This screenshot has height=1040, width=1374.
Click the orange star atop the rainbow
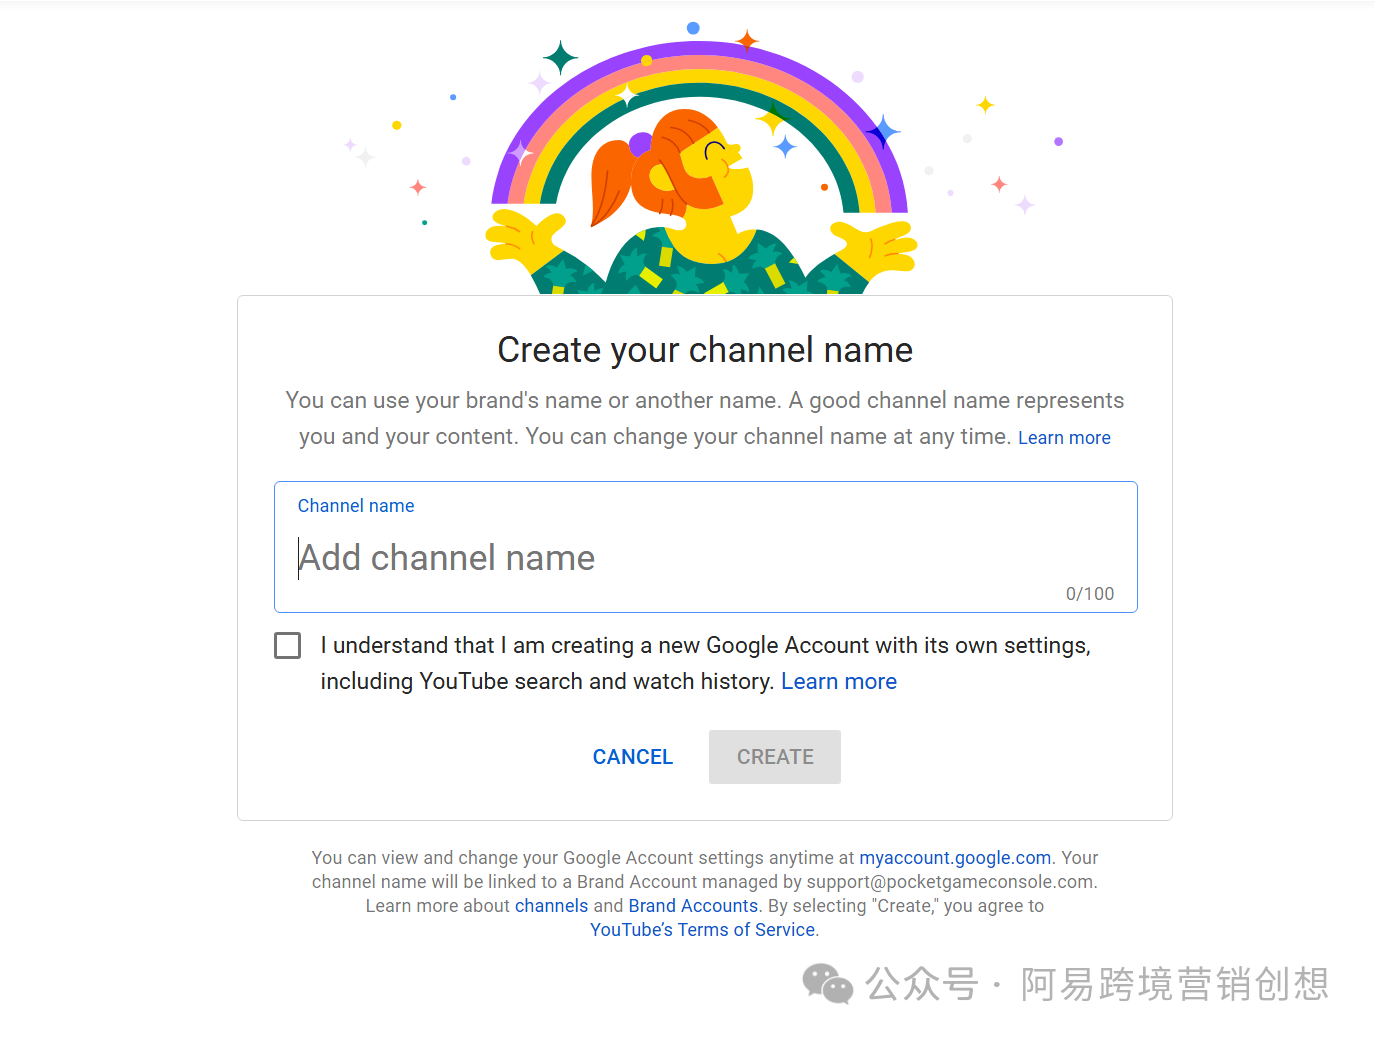coord(747,40)
